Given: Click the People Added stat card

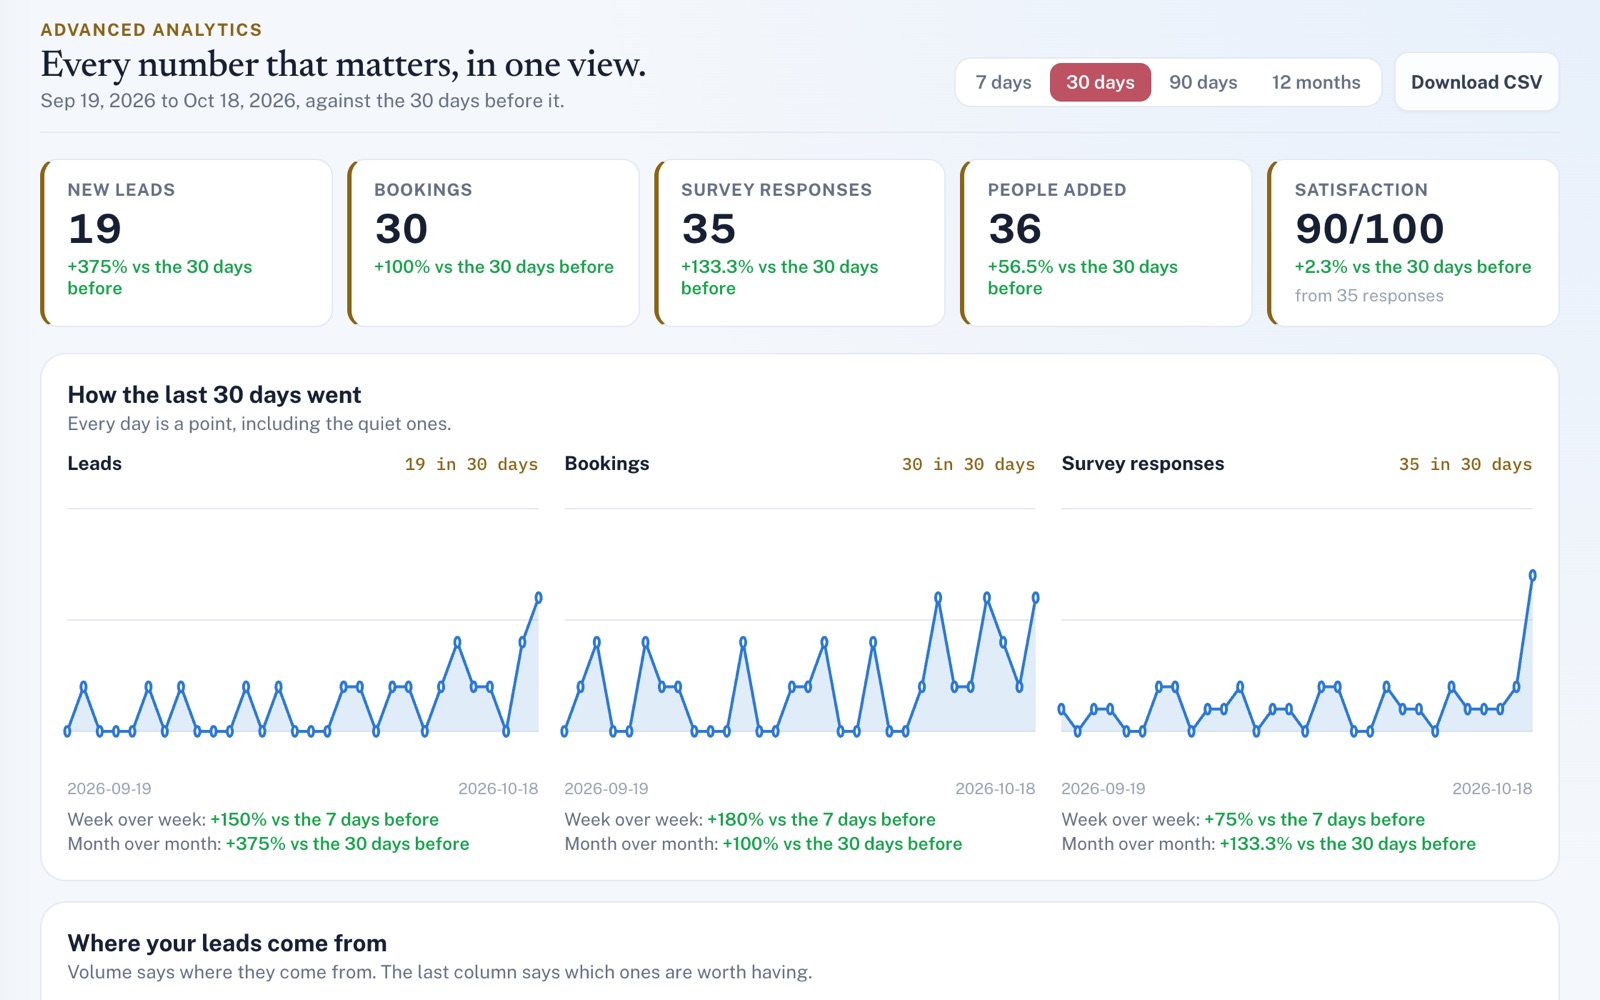Looking at the screenshot, I should point(1106,243).
